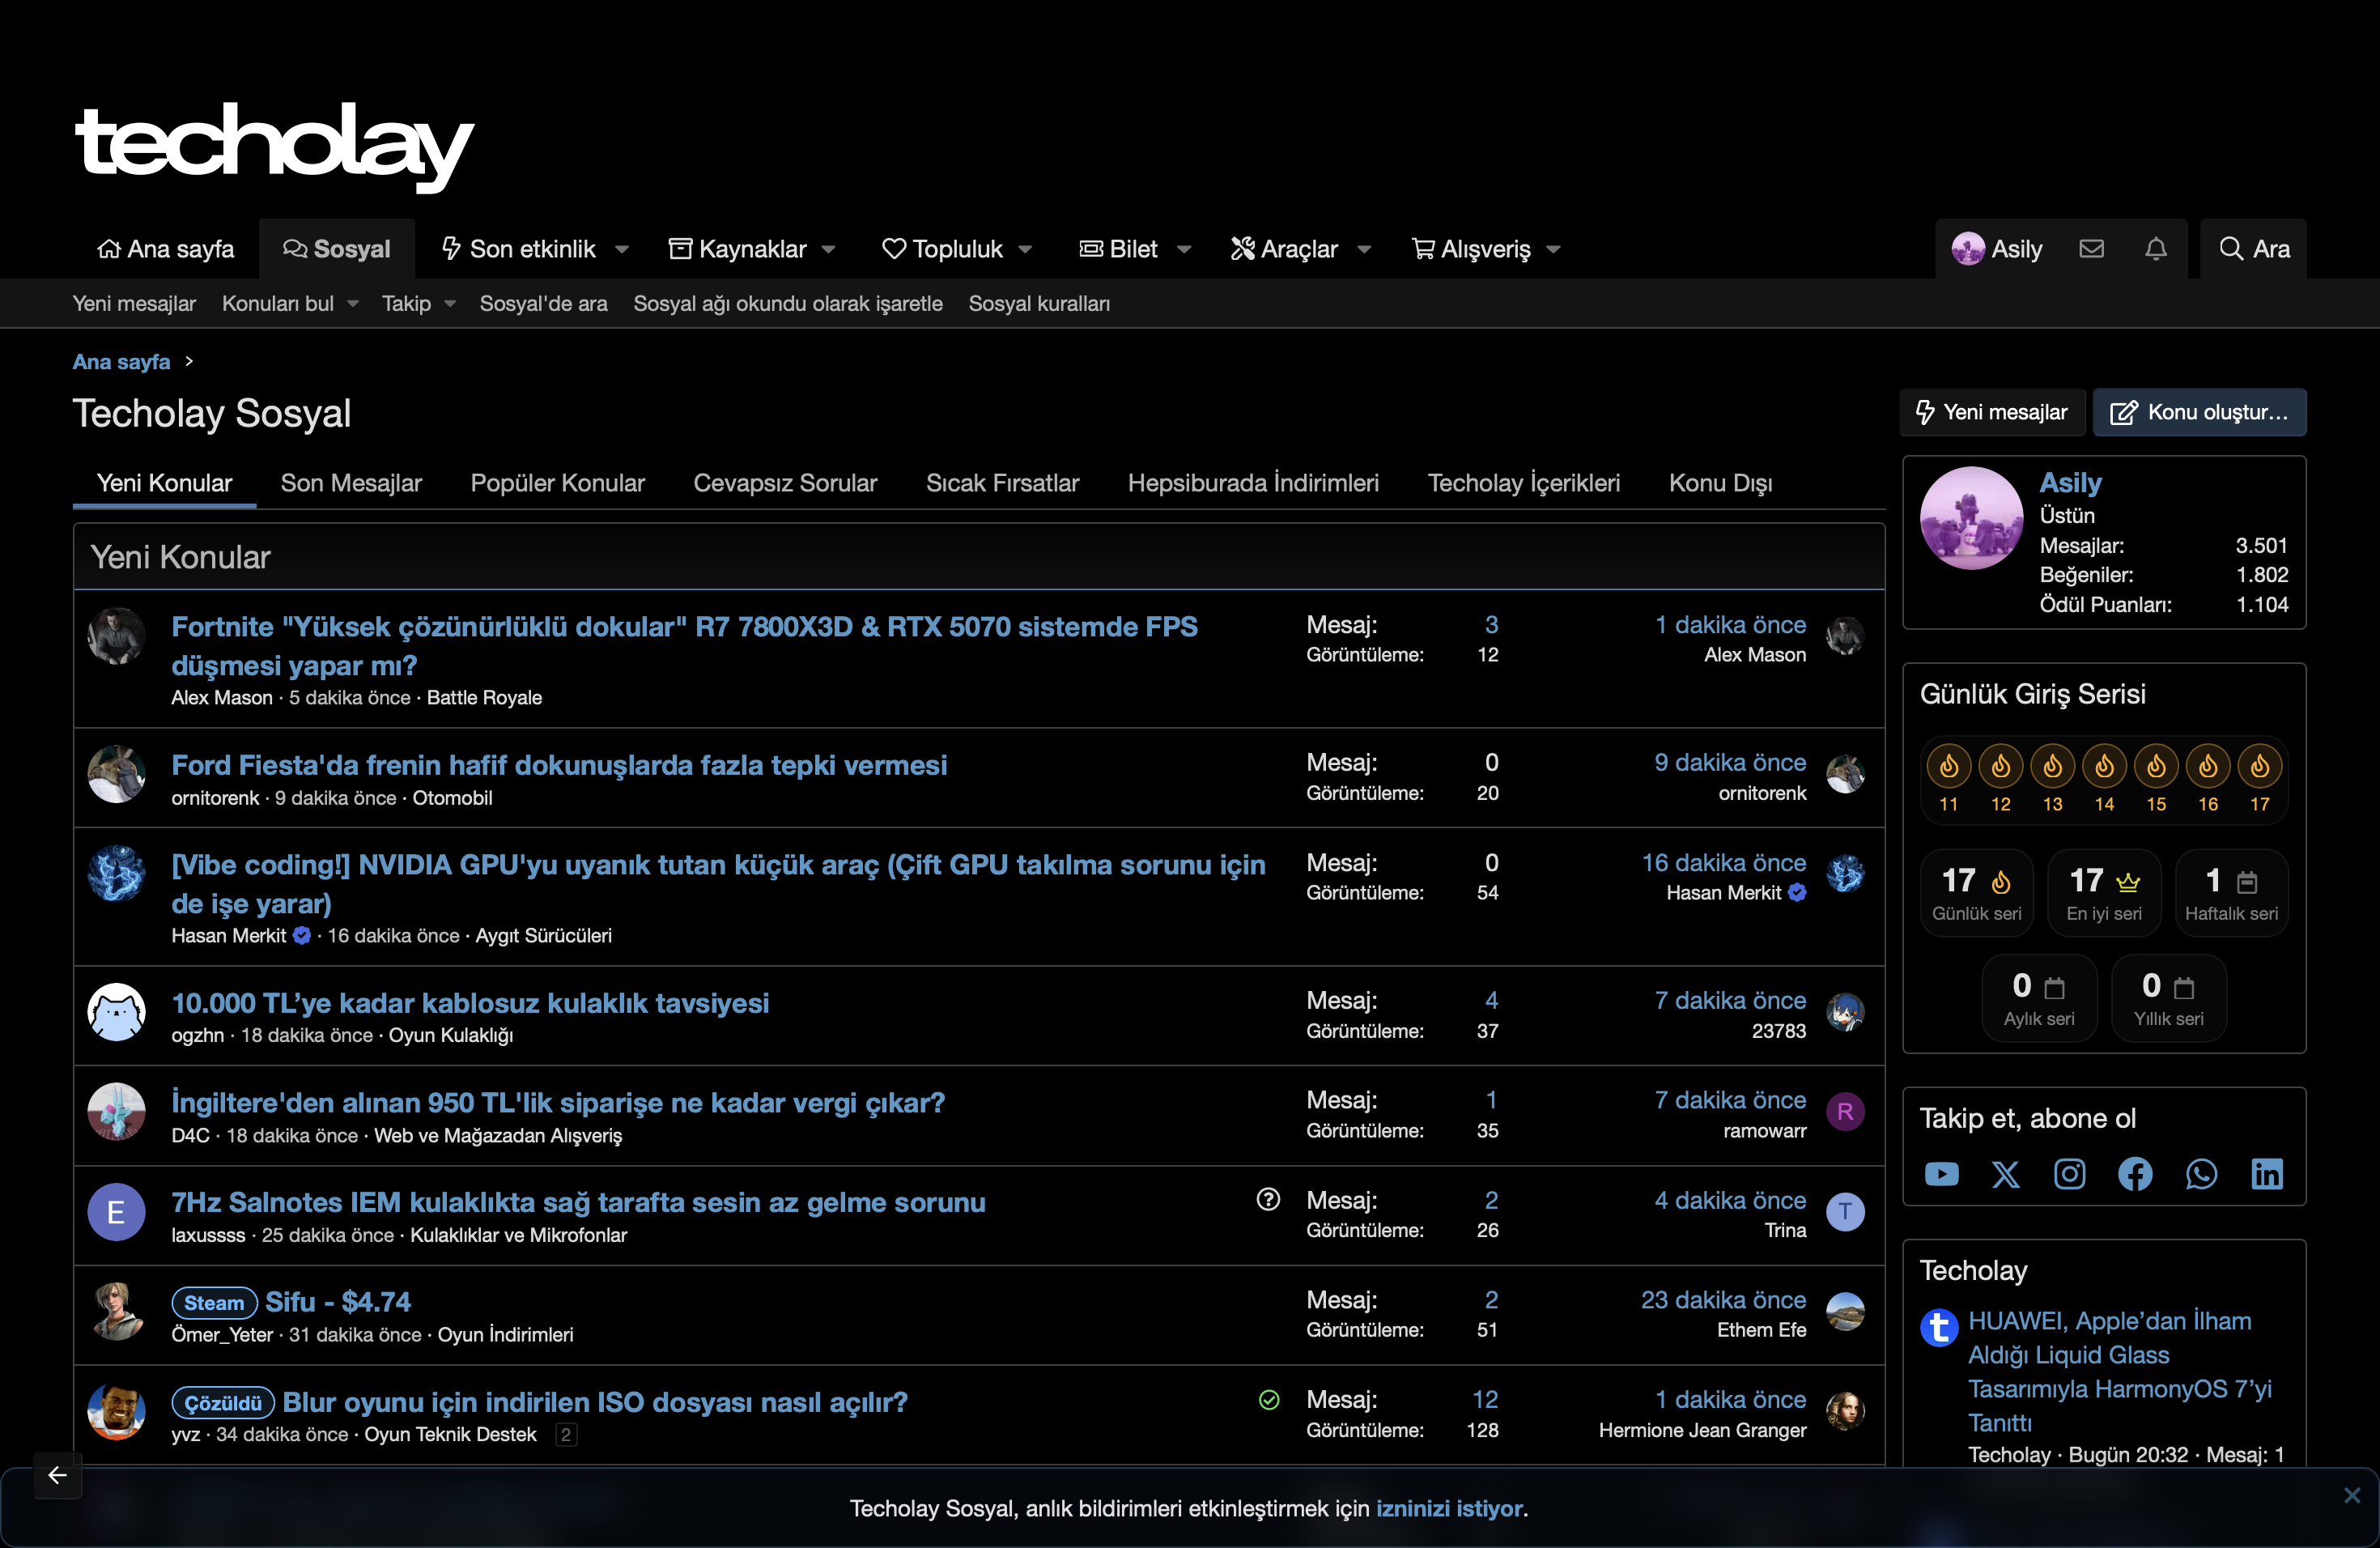Click the page count '2' box on Blur topic

pyautogui.click(x=566, y=1434)
